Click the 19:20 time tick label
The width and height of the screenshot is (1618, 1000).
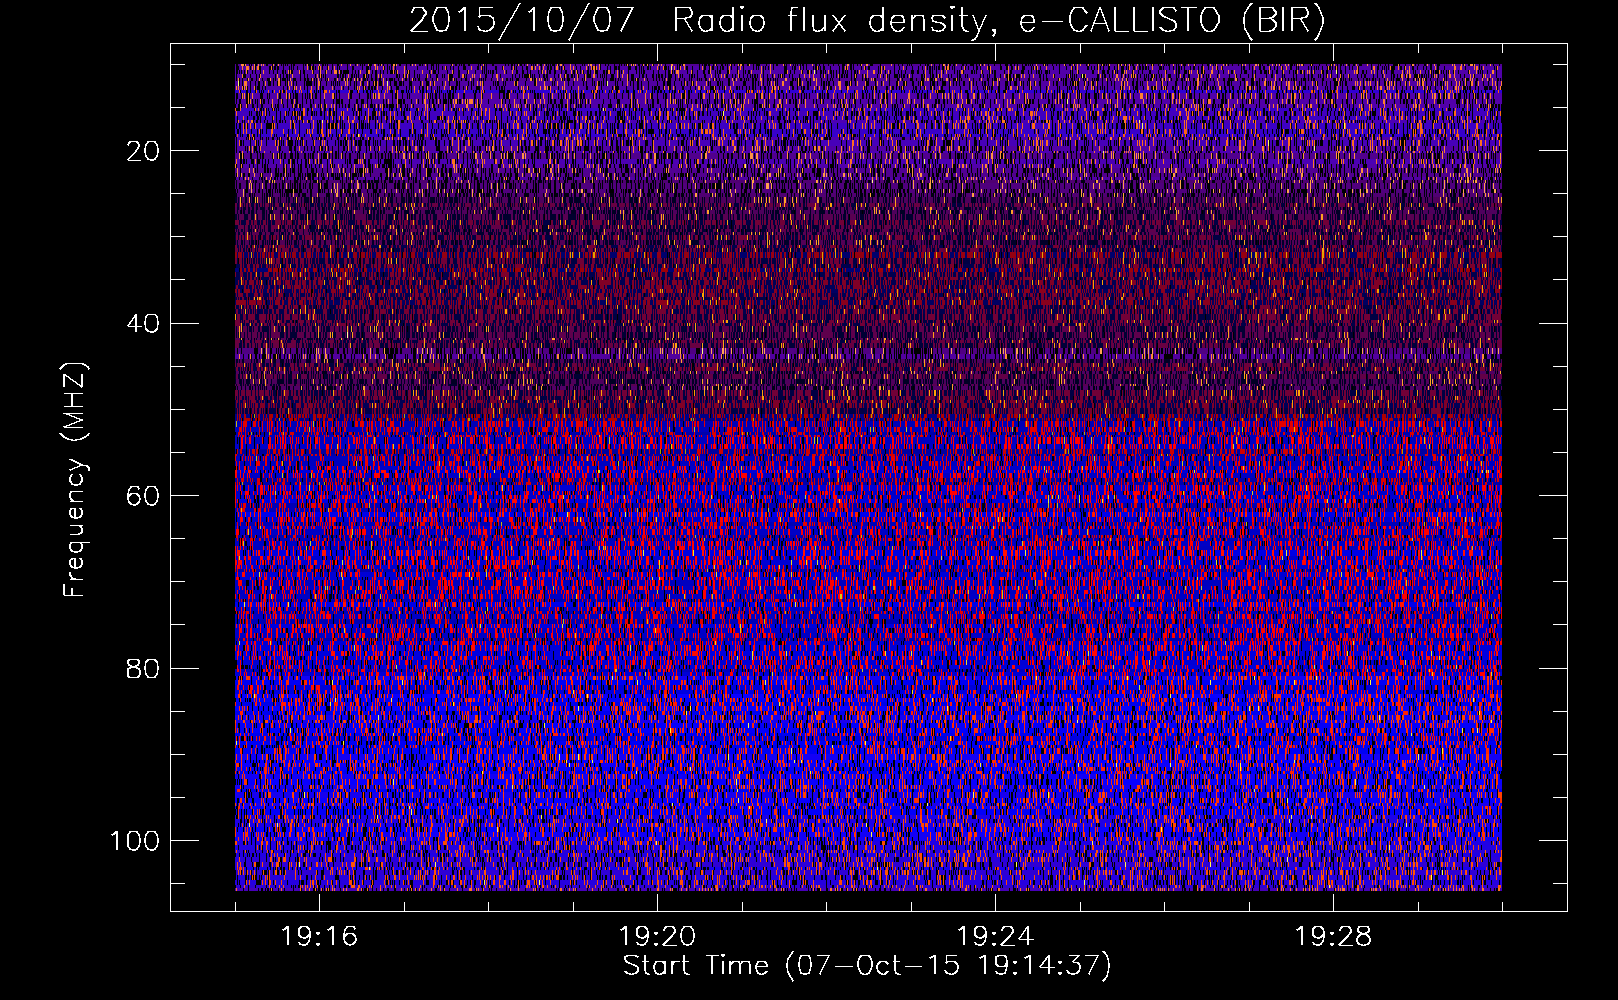(657, 937)
